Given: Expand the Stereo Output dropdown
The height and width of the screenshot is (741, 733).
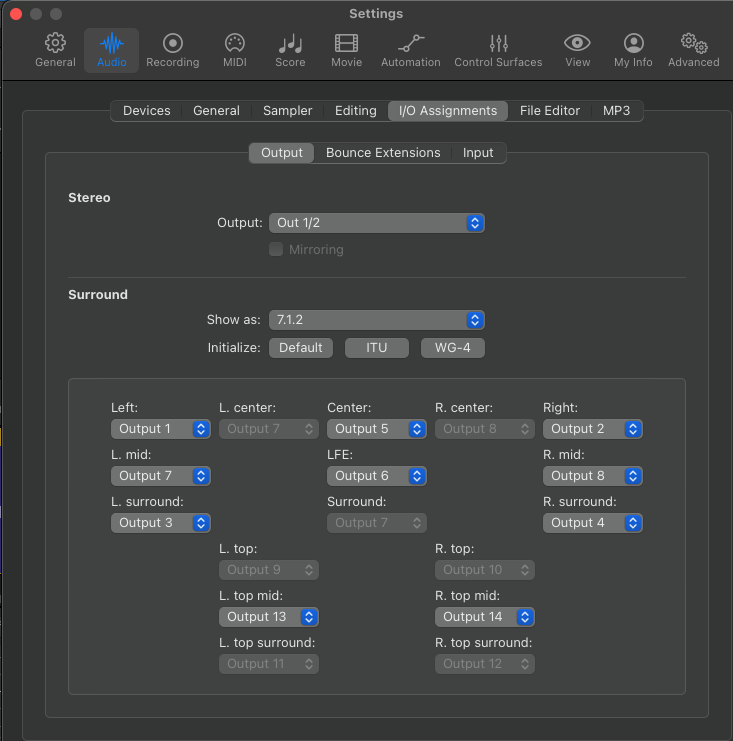Looking at the screenshot, I should pos(376,223).
